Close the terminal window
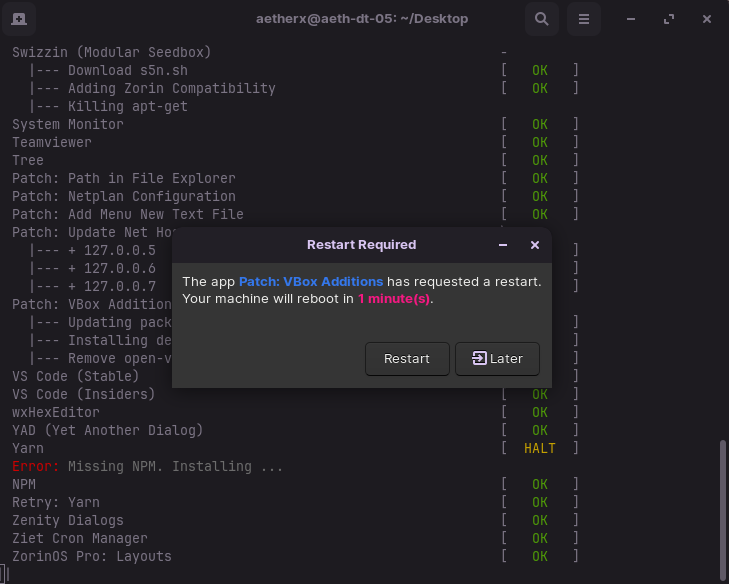 click(x=707, y=19)
